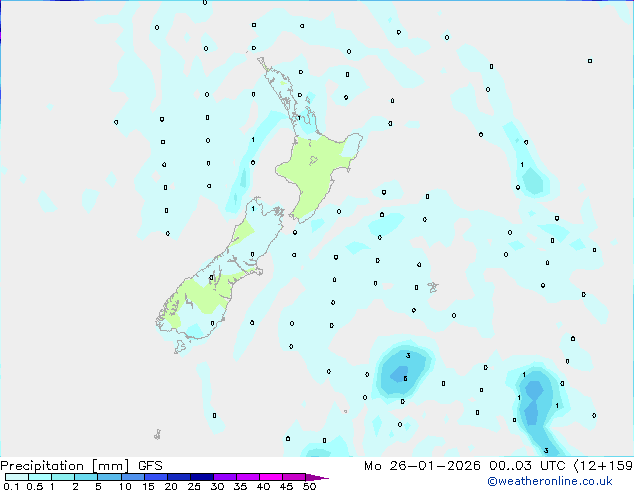Select the 5–10 mm legend swatch
The width and height of the screenshot is (634, 490).
coord(109,477)
